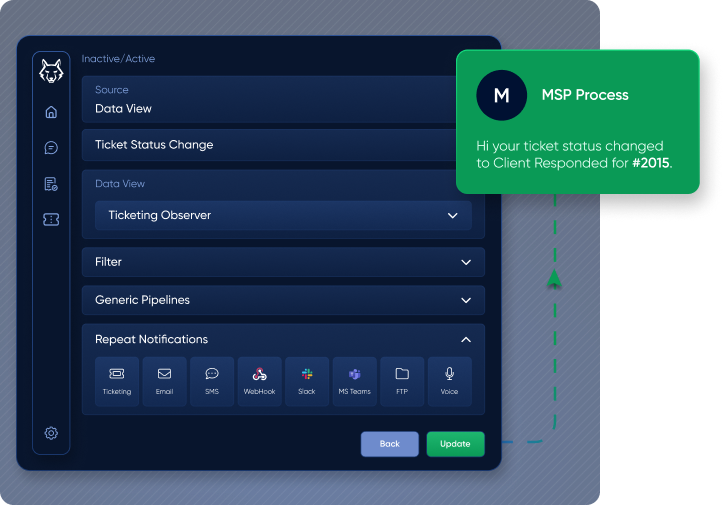Open the reports document sidebar icon
Image resolution: width=724 pixels, height=505 pixels.
coord(51,184)
